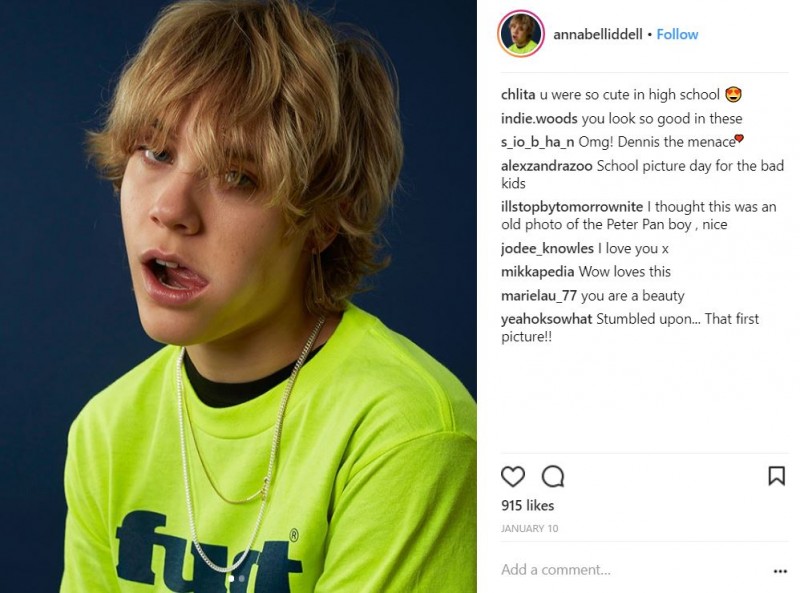Open comments via speech bubble icon
This screenshot has width=800, height=593.
553,477
